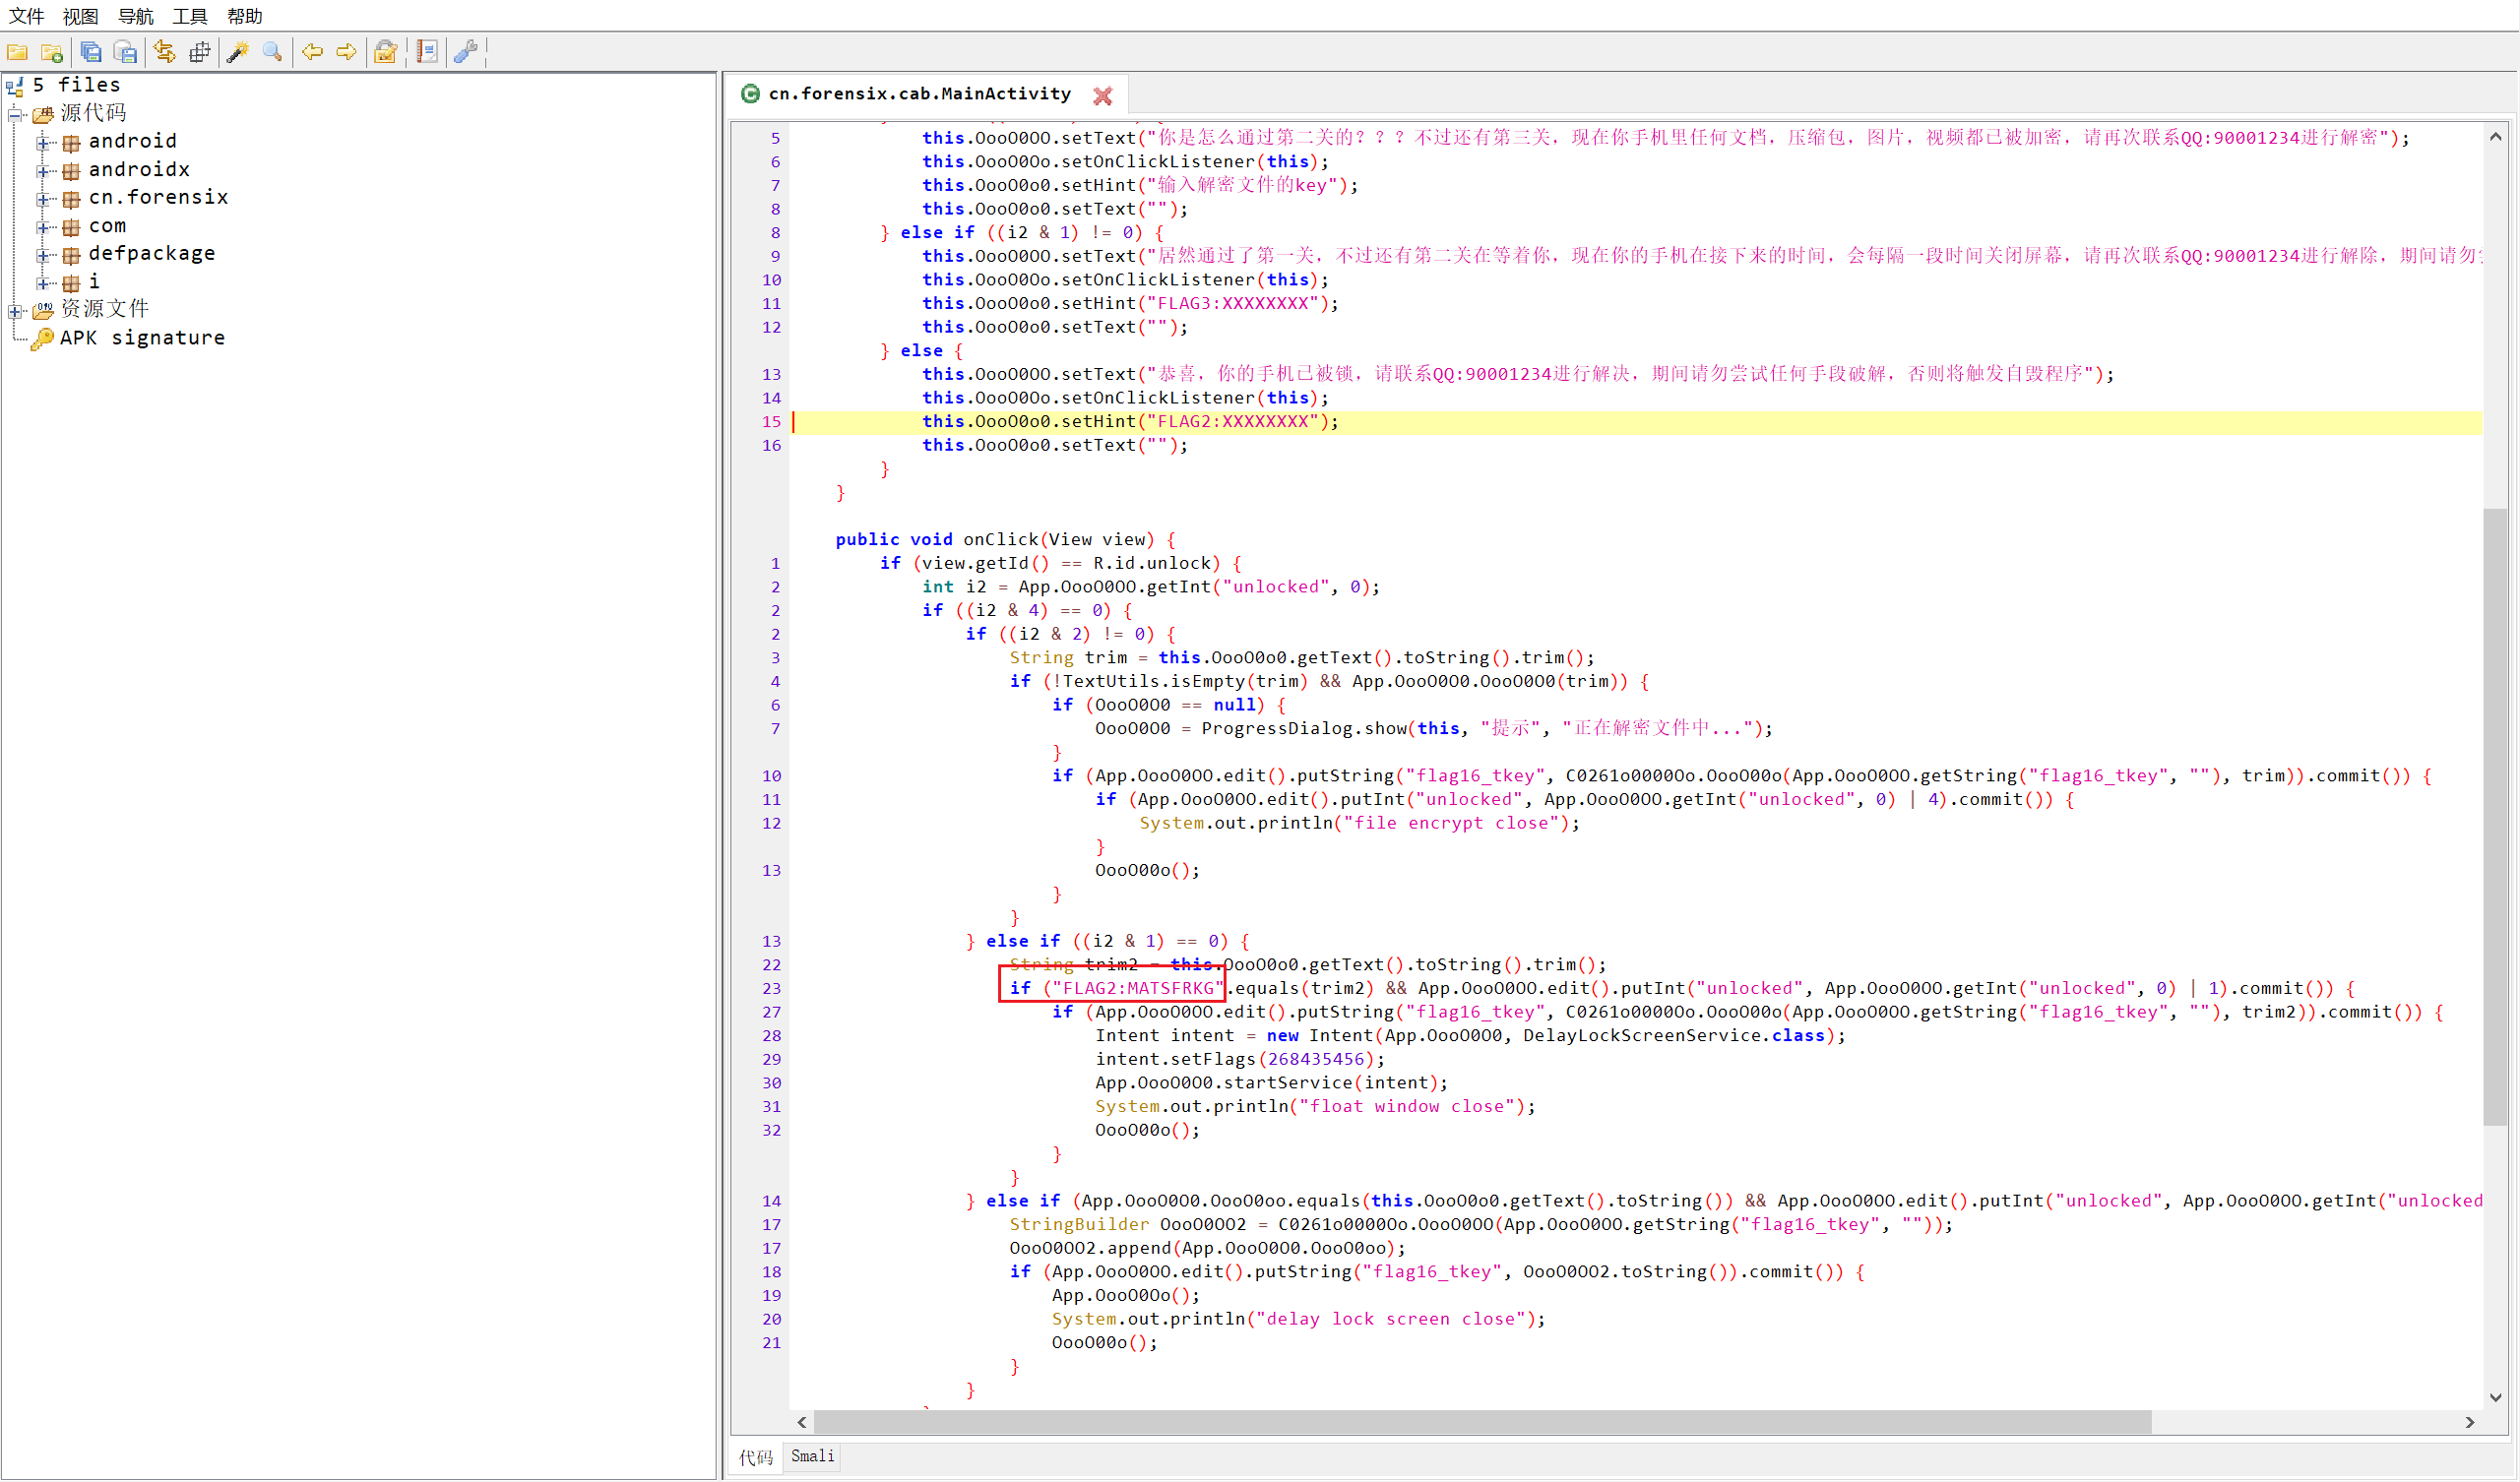Click the 5 files root tree icon
2520x1482 pixels.
click(15, 86)
